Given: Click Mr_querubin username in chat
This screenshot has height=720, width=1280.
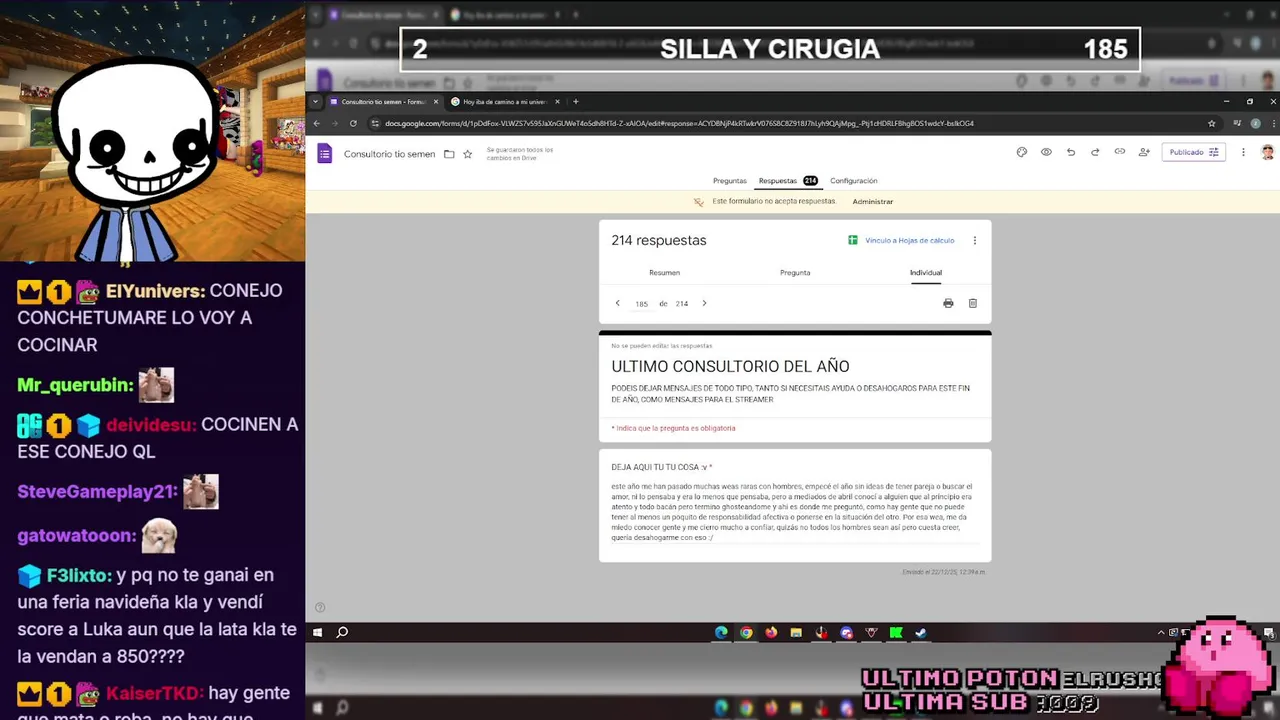Looking at the screenshot, I should tap(75, 385).
